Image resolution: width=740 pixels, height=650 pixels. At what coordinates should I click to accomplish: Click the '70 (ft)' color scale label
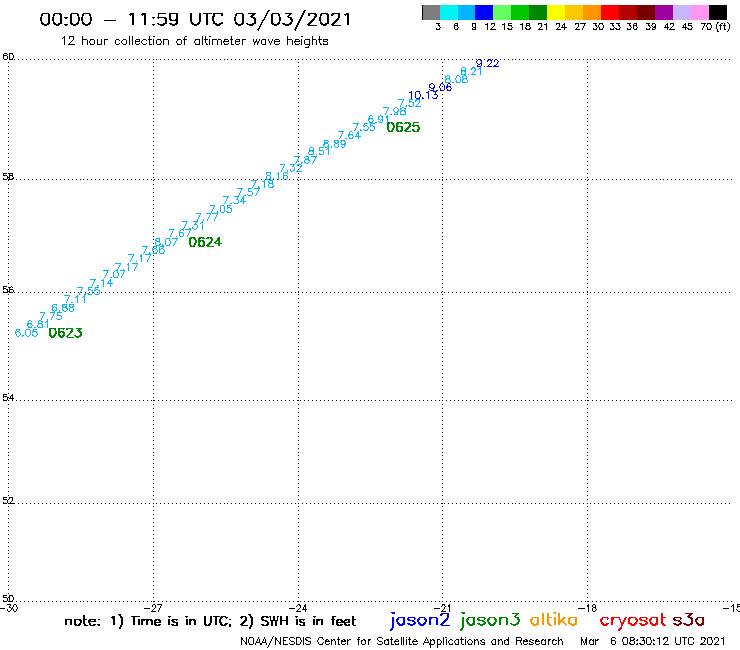click(x=715, y=27)
